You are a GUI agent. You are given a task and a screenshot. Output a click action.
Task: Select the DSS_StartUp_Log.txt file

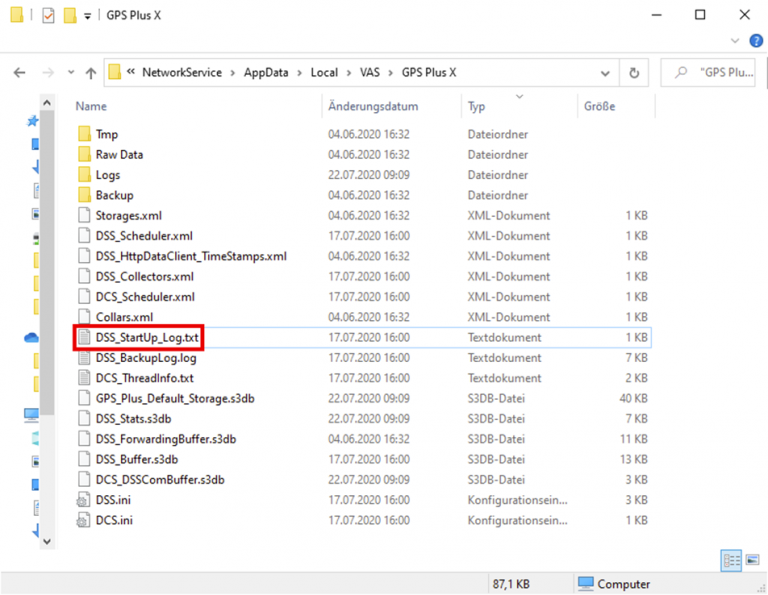click(x=147, y=338)
